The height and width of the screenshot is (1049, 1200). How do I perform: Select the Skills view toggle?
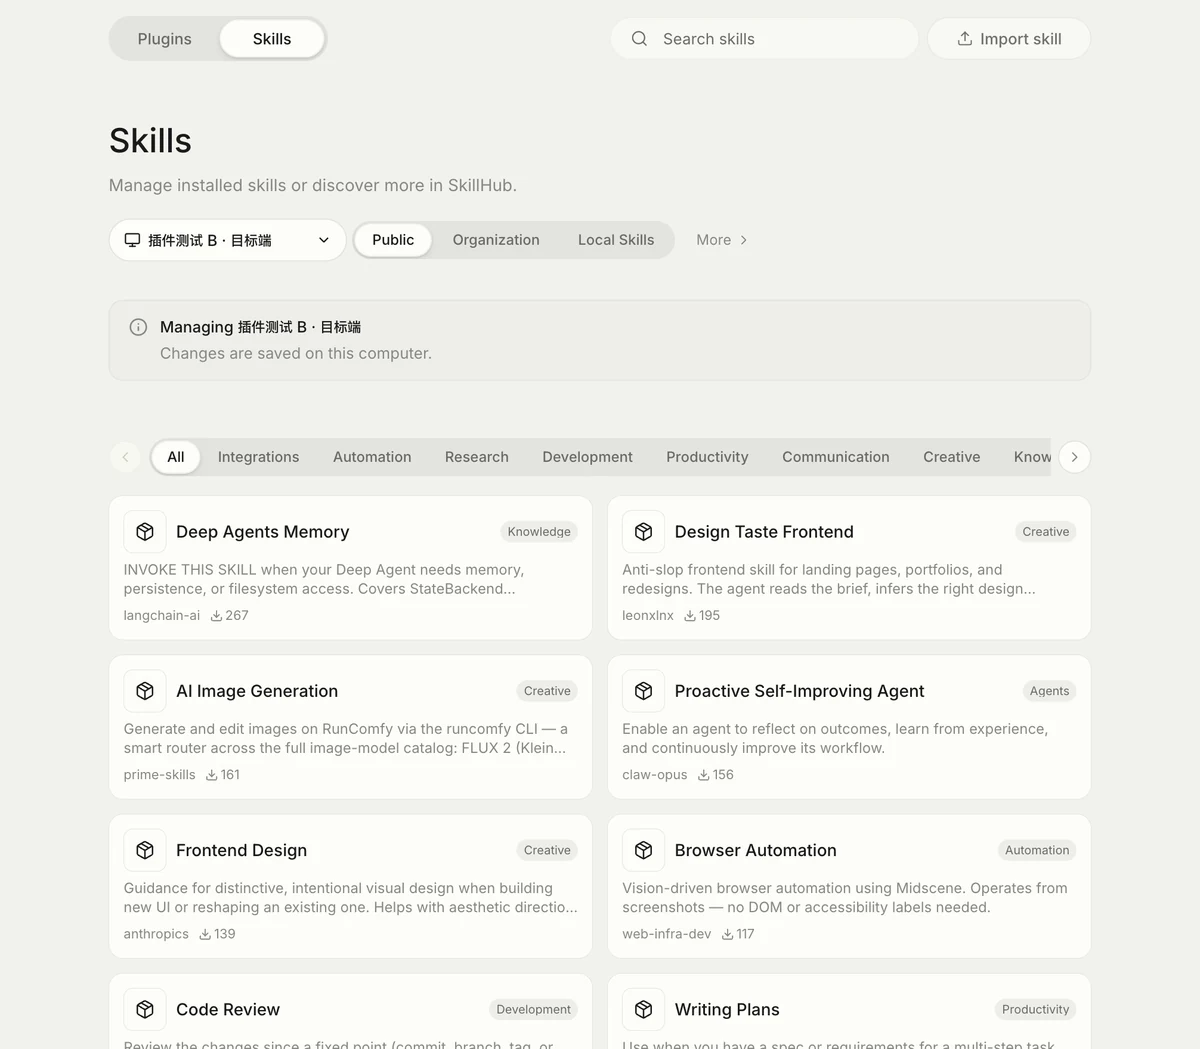[272, 39]
